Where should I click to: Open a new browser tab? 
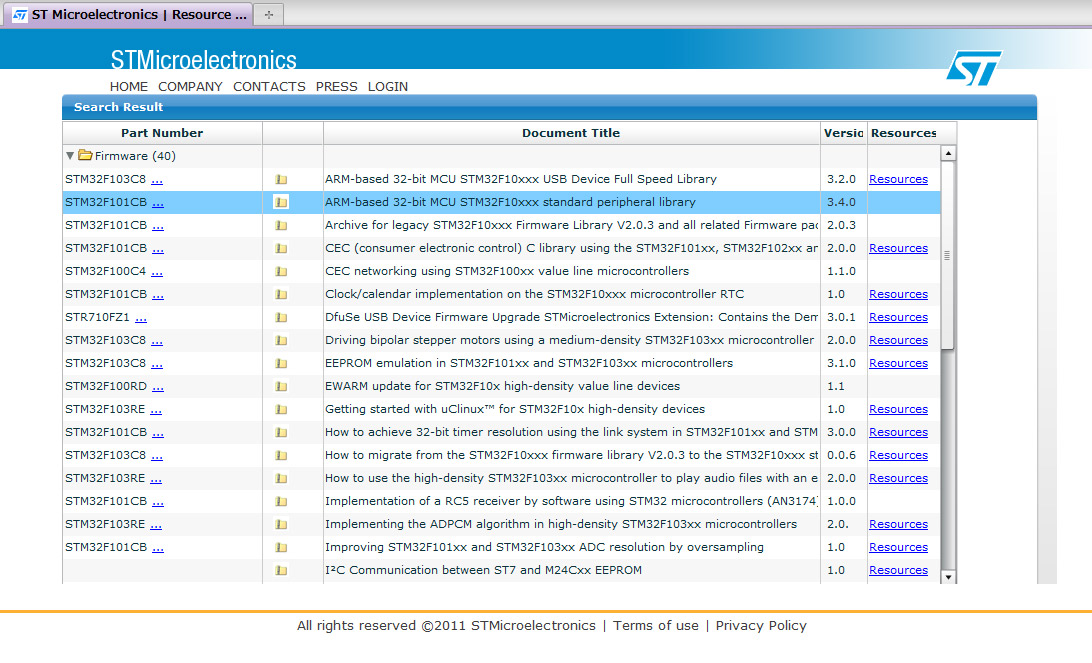[x=269, y=15]
